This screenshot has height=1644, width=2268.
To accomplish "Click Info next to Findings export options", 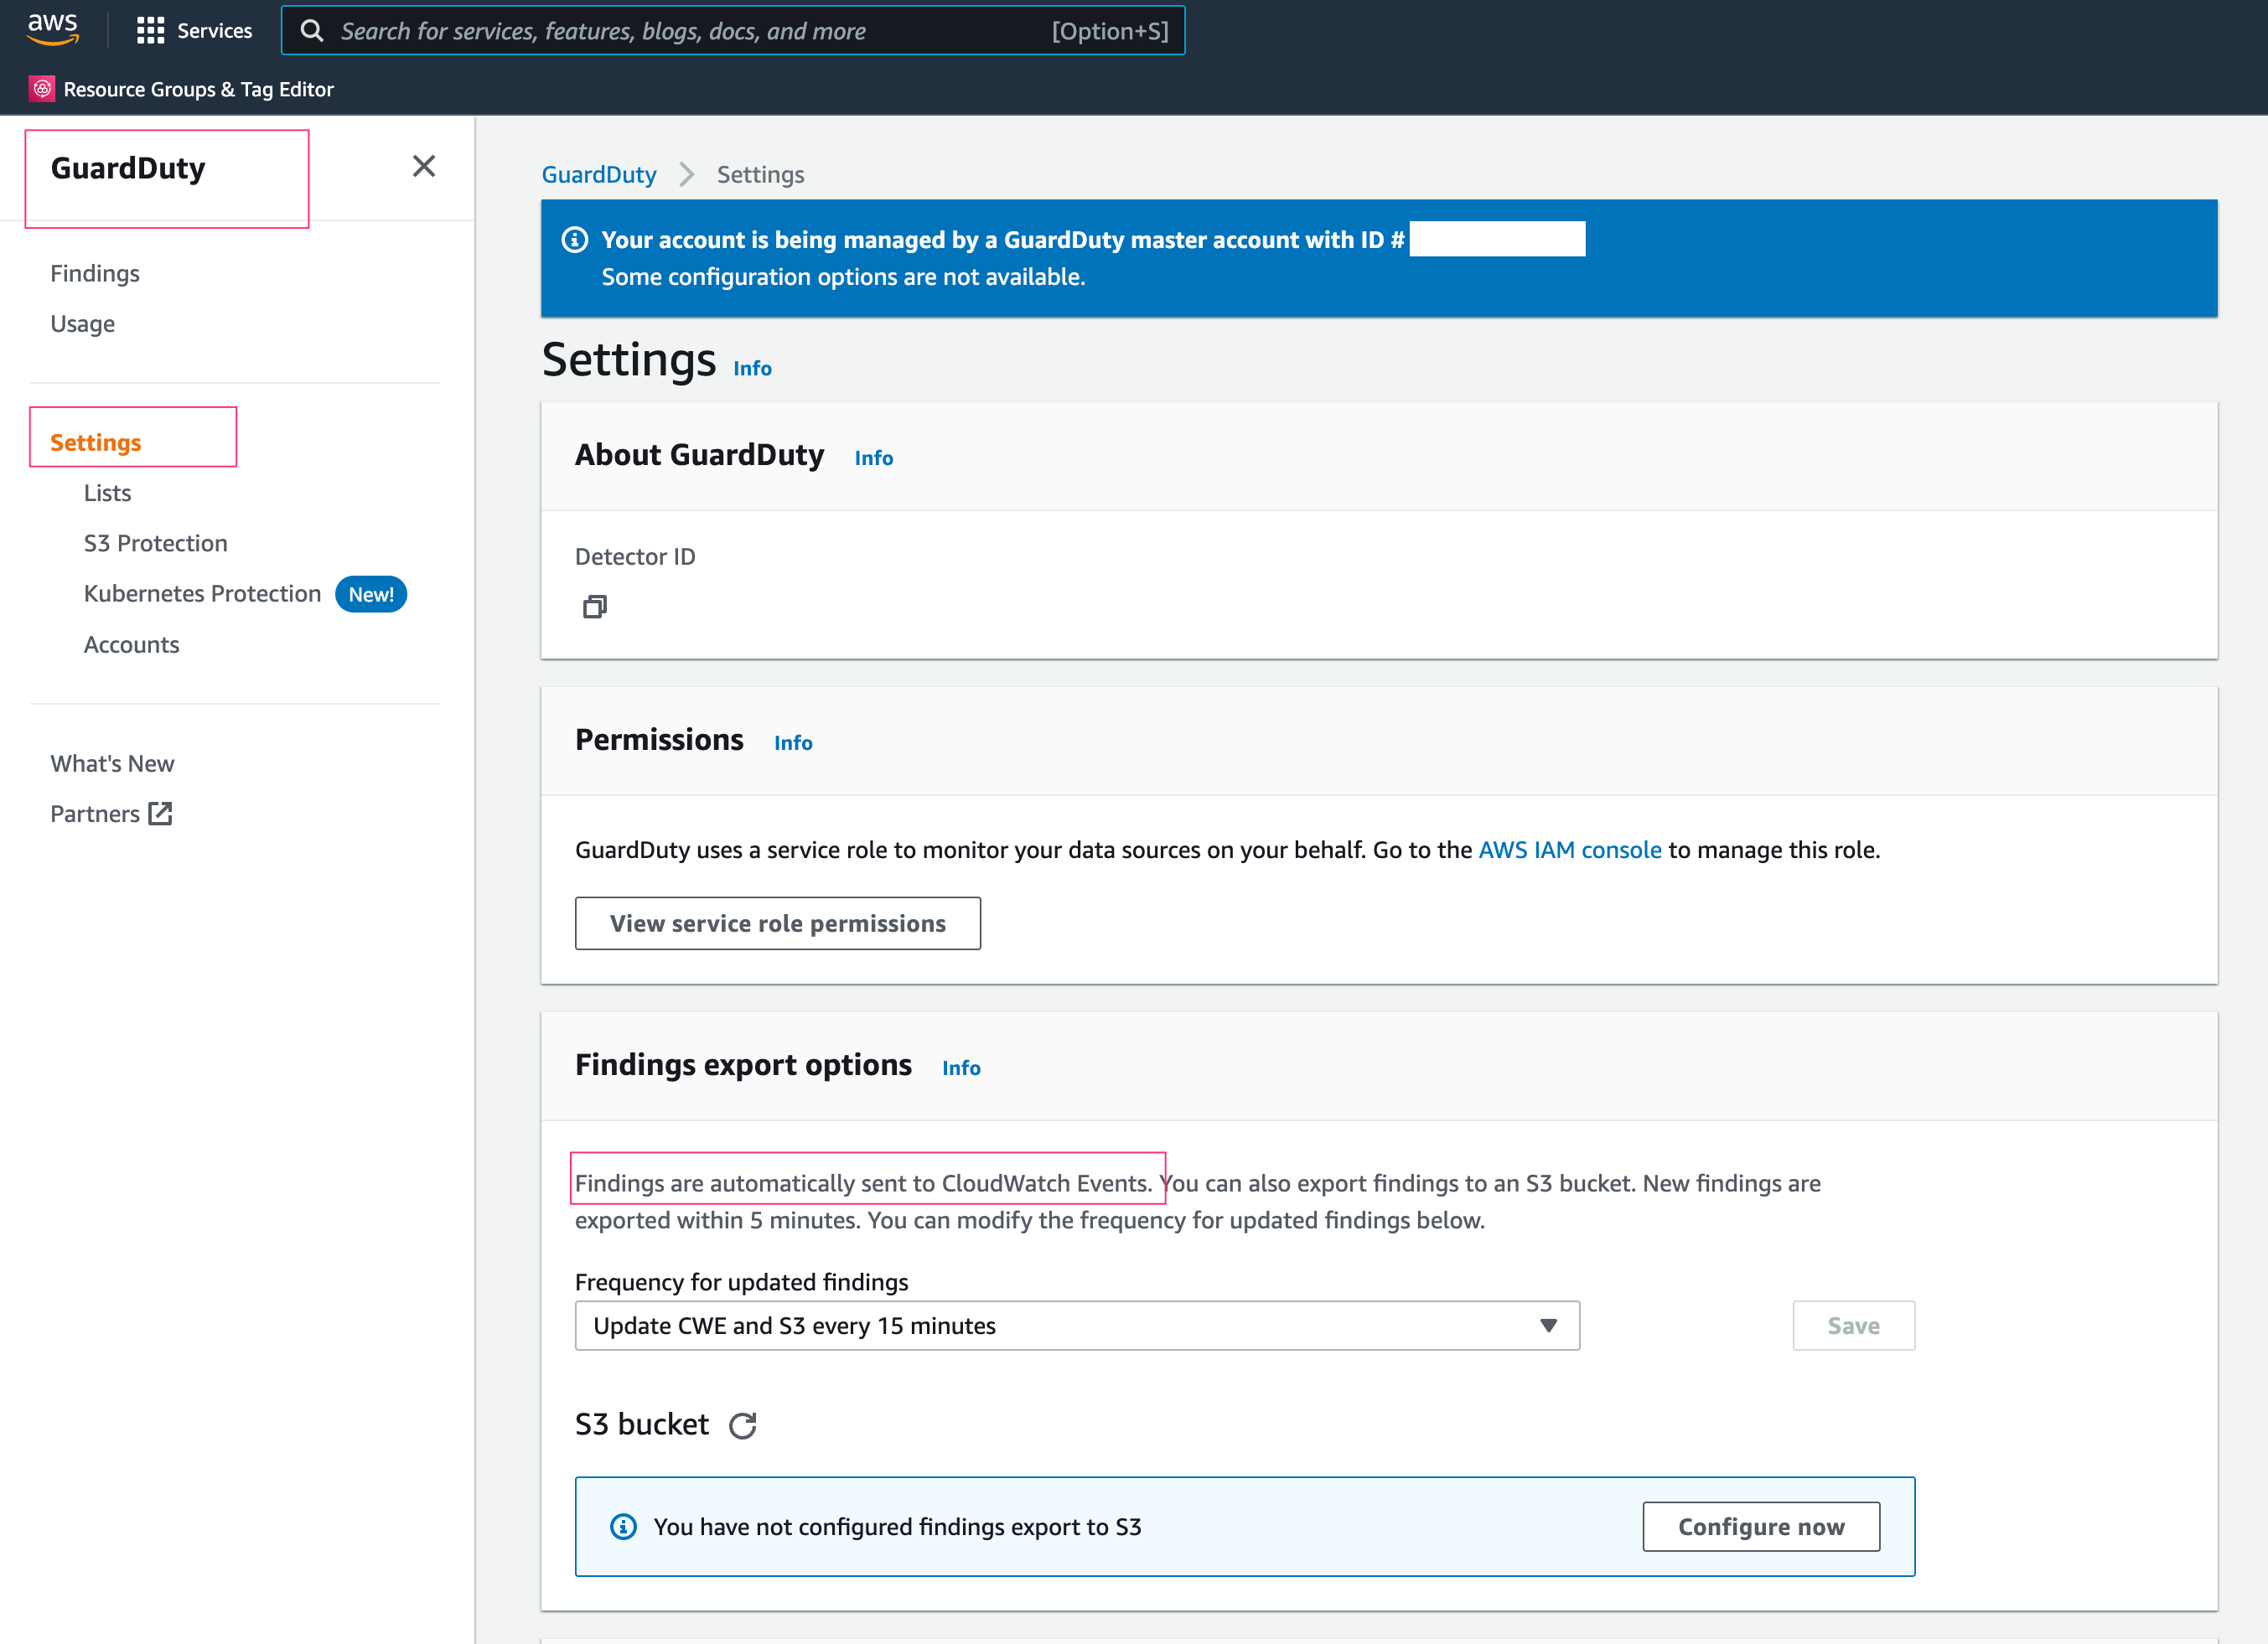I will (x=961, y=1068).
